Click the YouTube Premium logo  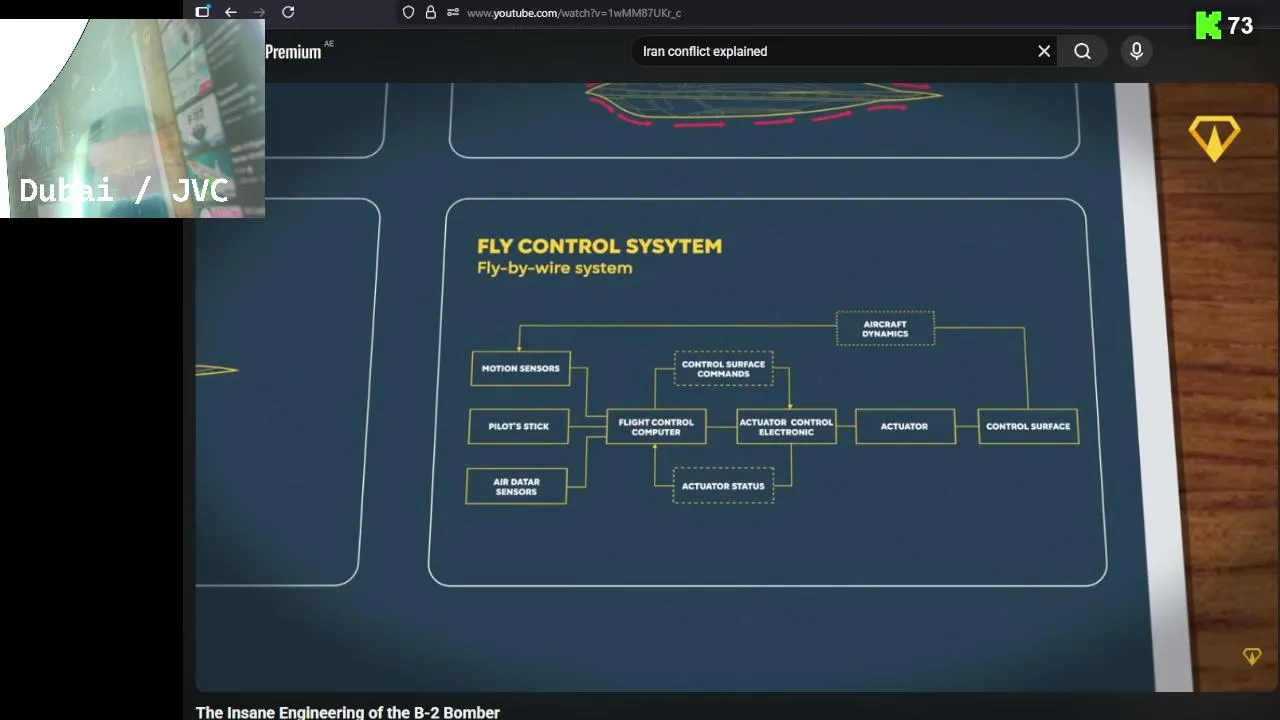298,51
